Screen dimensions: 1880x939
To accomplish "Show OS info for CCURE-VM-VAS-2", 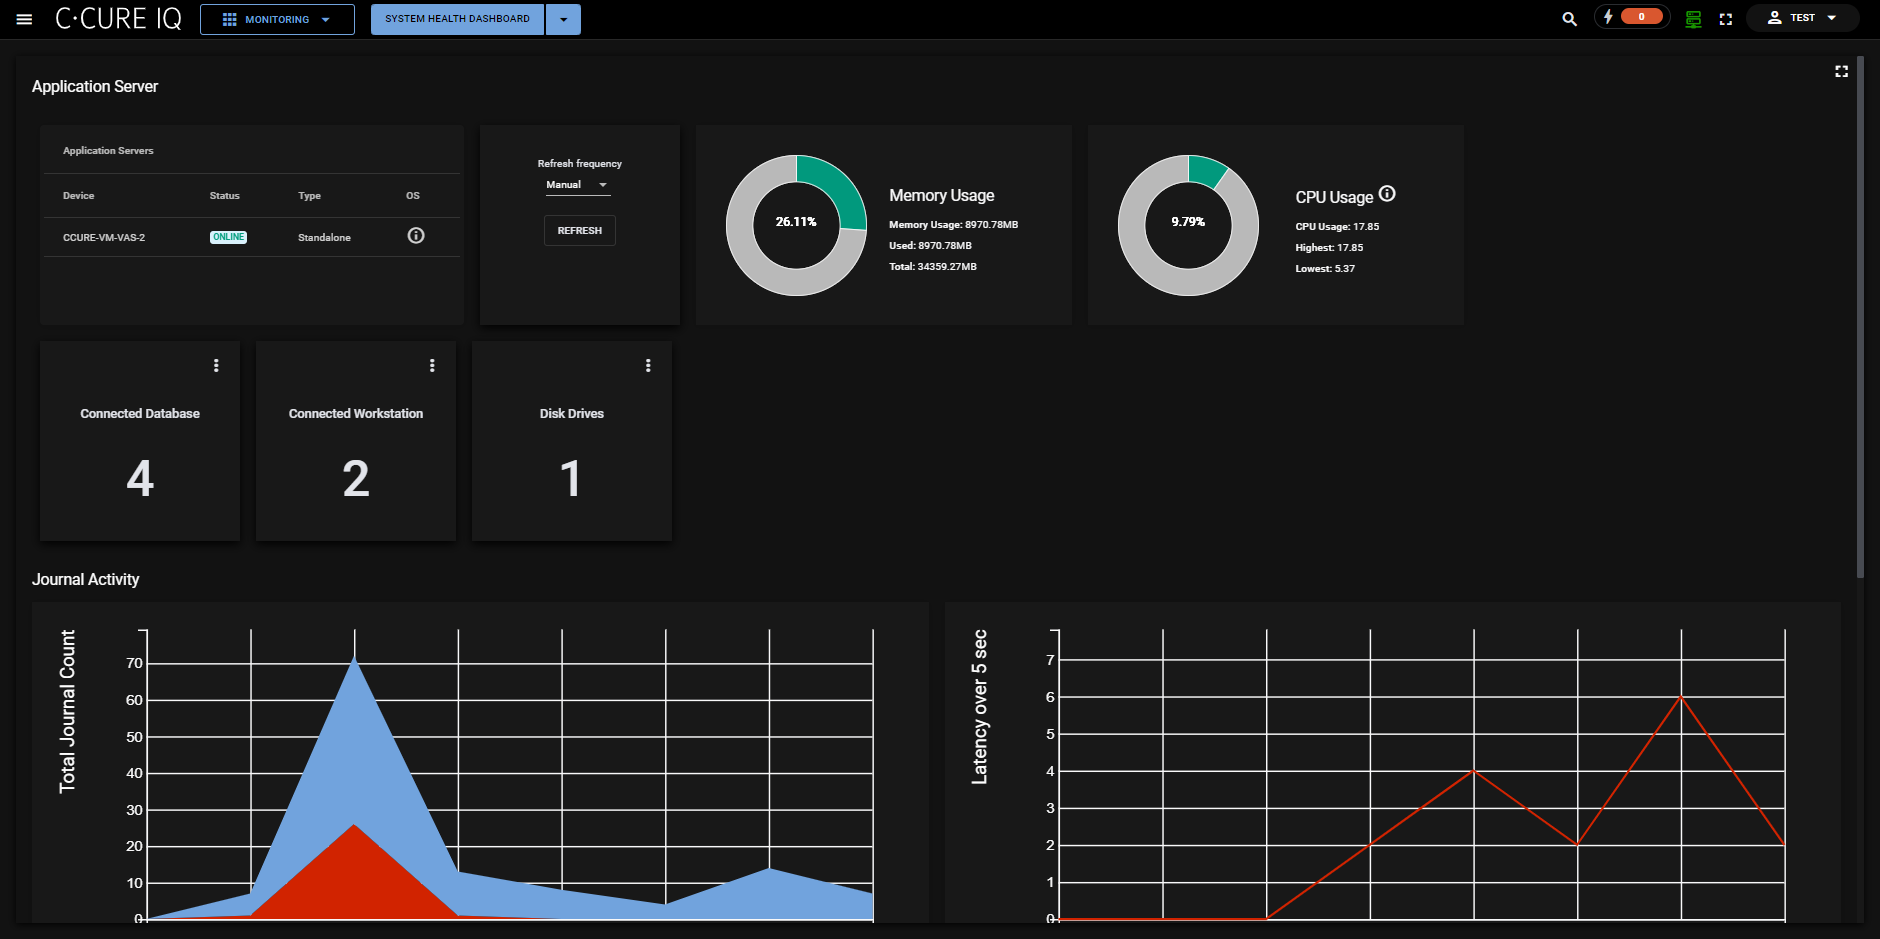I will 416,236.
